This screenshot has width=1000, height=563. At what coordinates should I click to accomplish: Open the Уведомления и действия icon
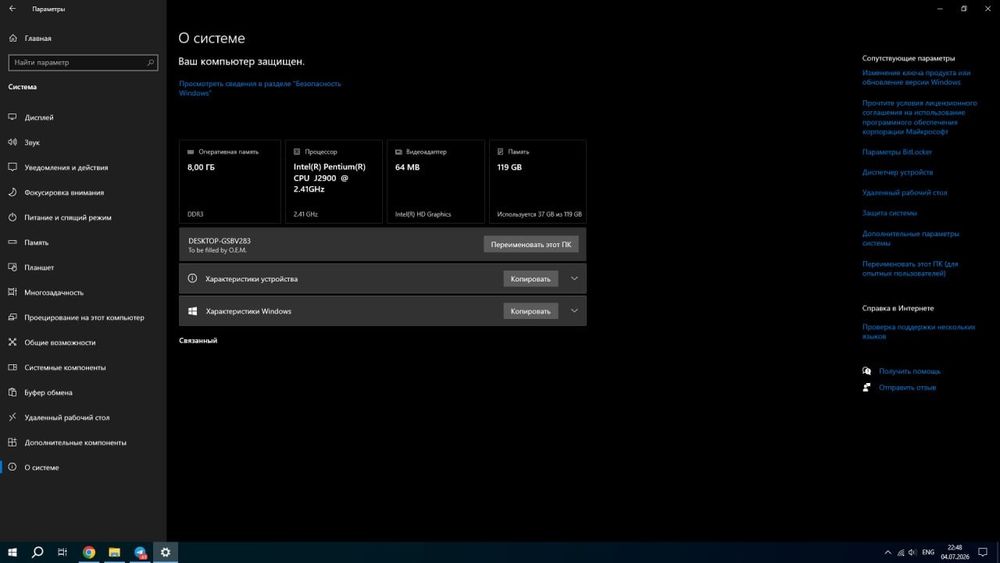coord(12,167)
